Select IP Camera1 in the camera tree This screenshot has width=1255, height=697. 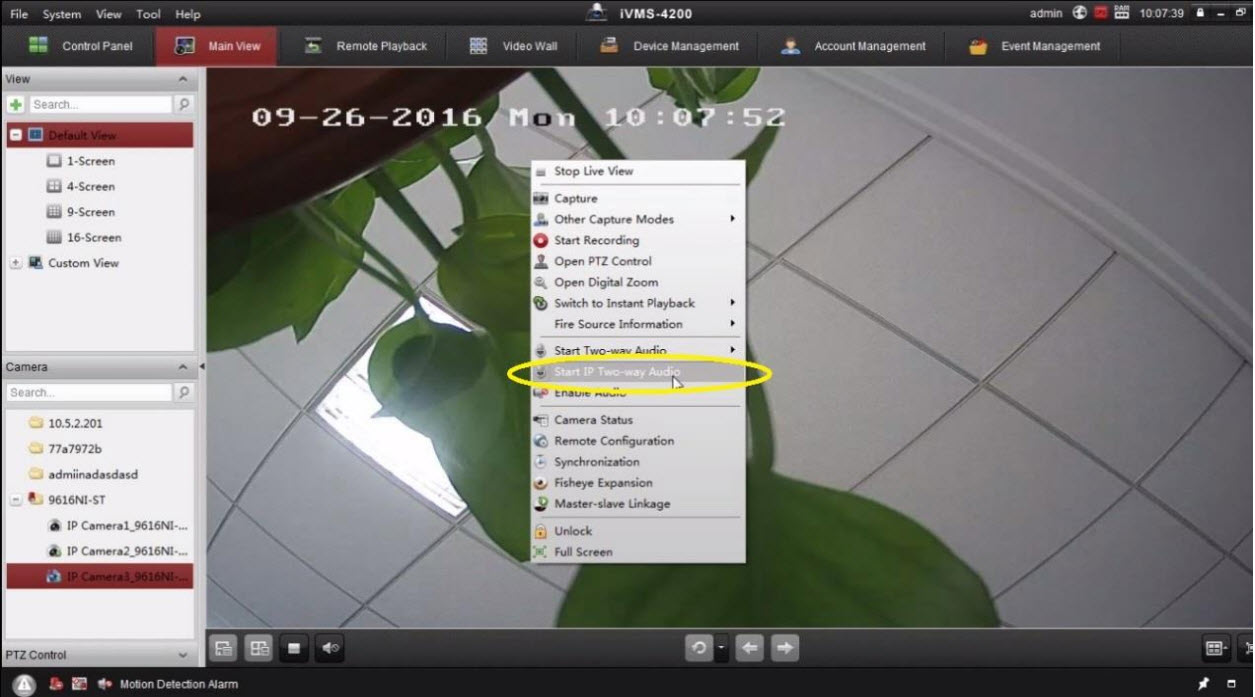(x=126, y=526)
